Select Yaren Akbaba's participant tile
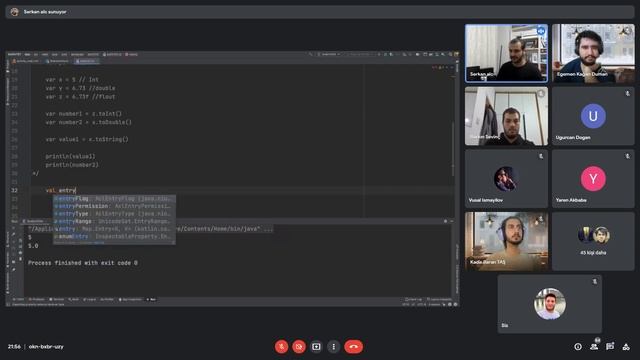Image resolution: width=640 pixels, height=360 pixels. pos(593,179)
